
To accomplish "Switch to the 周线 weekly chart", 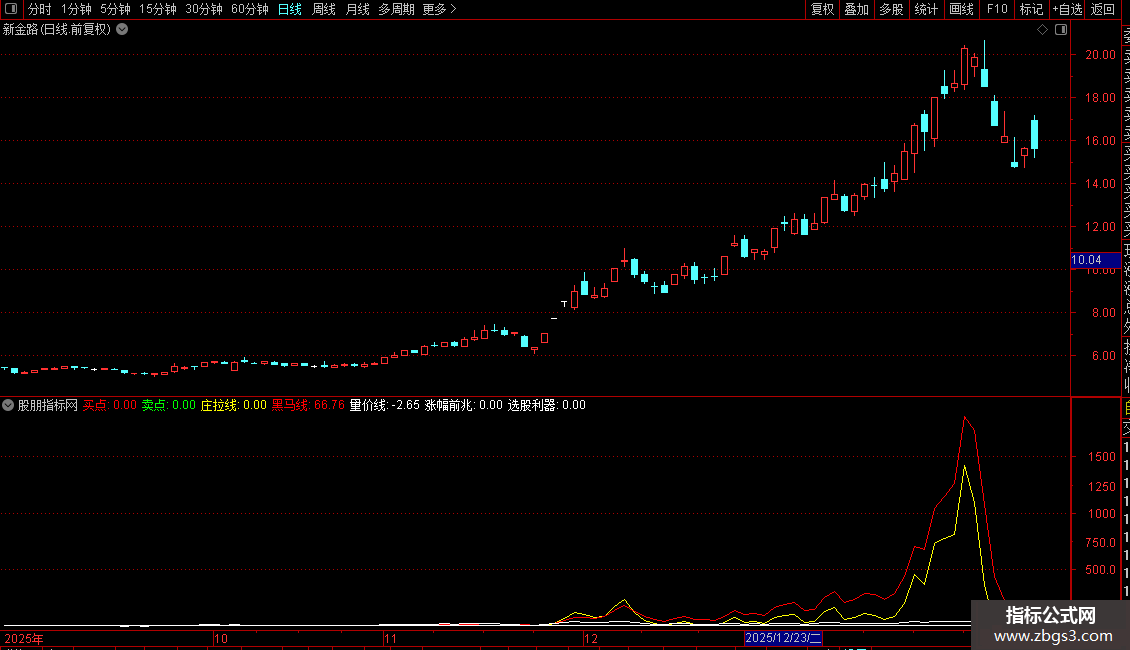I will coord(324,9).
